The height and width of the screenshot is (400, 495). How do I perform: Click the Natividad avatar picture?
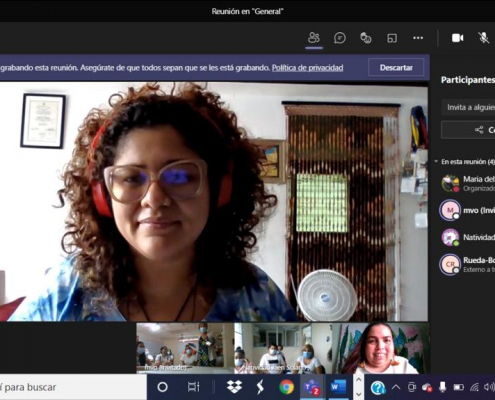pos(450,237)
